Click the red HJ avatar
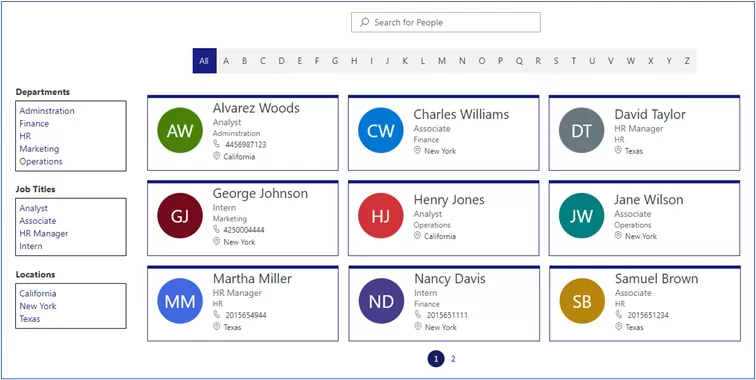Viewport: 756px width, 380px height. click(x=380, y=216)
